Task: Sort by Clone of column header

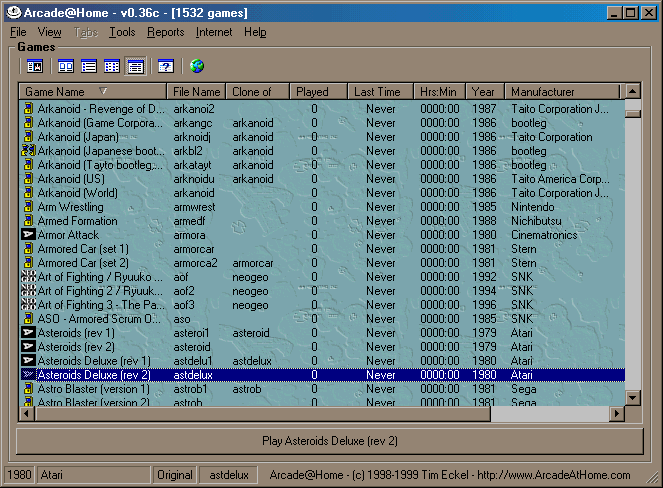Action: [258, 91]
